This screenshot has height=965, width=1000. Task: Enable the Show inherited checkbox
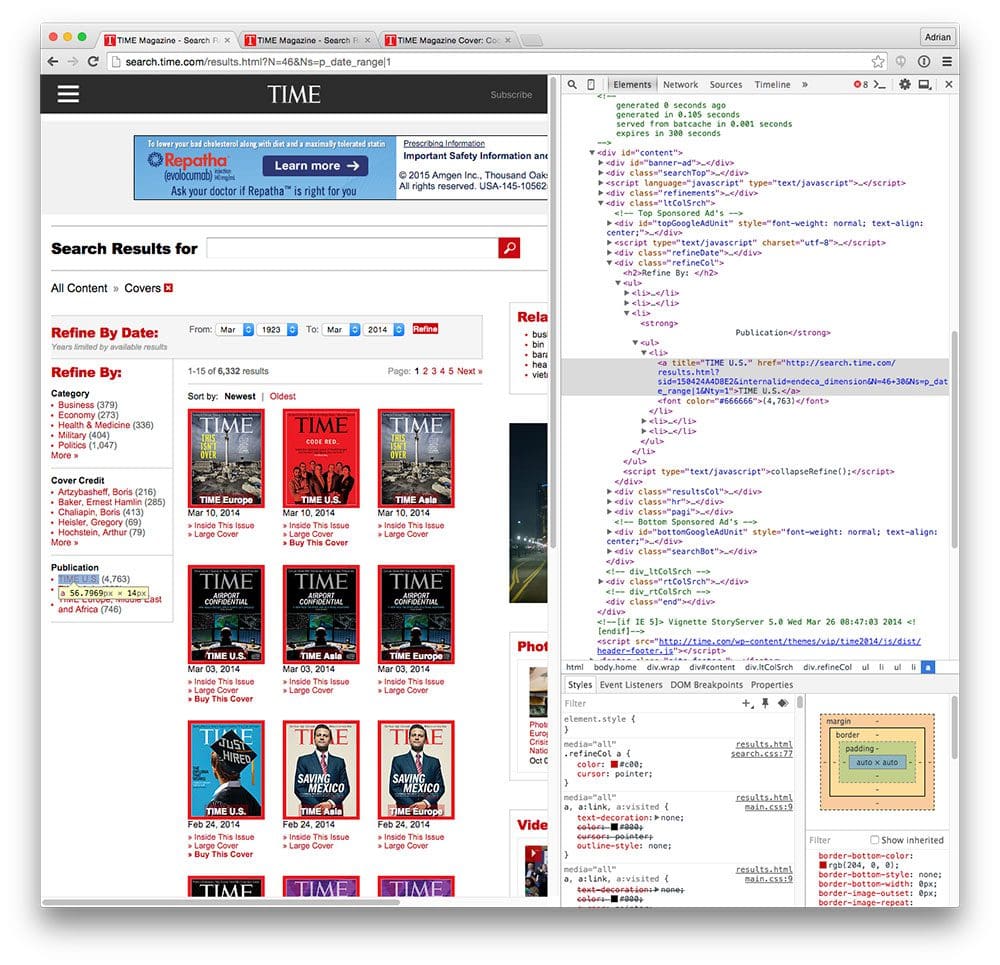[874, 839]
